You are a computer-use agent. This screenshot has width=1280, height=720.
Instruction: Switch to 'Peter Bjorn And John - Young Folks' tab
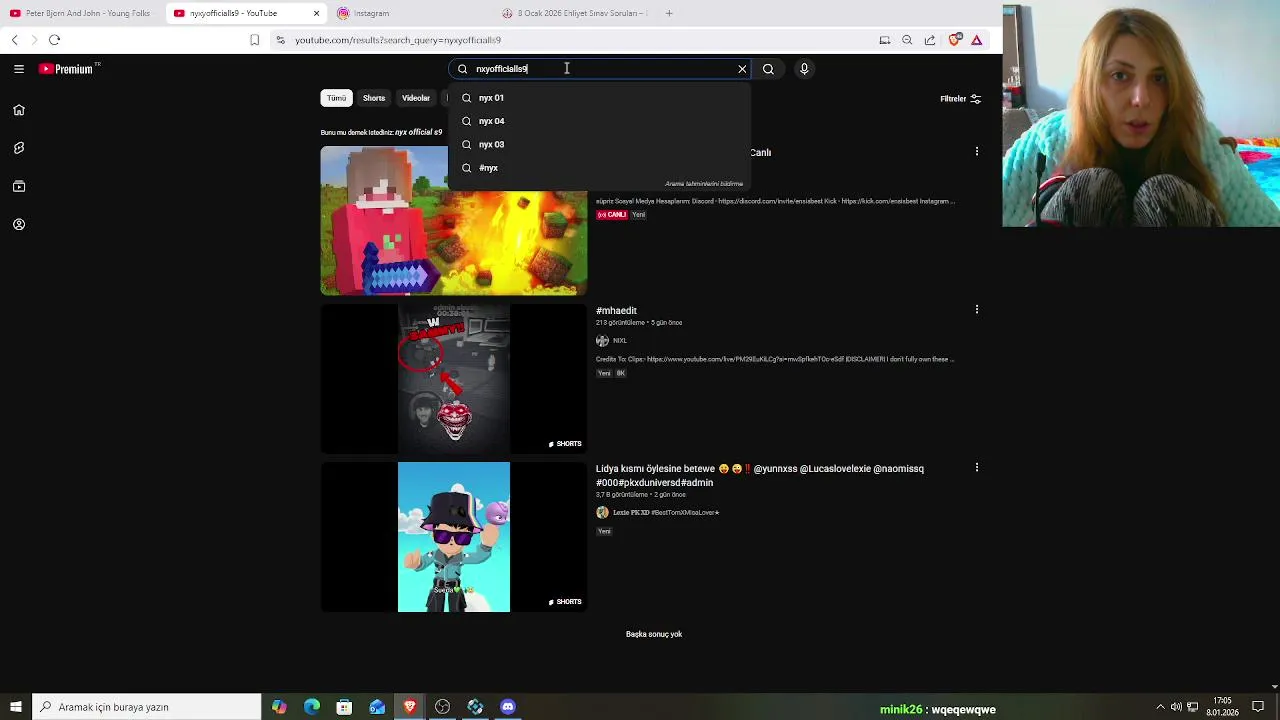[x=80, y=13]
